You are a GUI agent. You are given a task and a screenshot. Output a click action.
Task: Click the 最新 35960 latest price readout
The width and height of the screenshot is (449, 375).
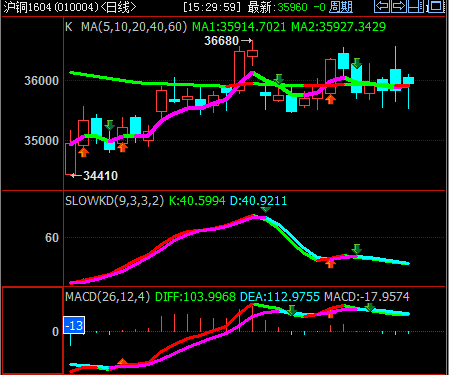(x=277, y=7)
